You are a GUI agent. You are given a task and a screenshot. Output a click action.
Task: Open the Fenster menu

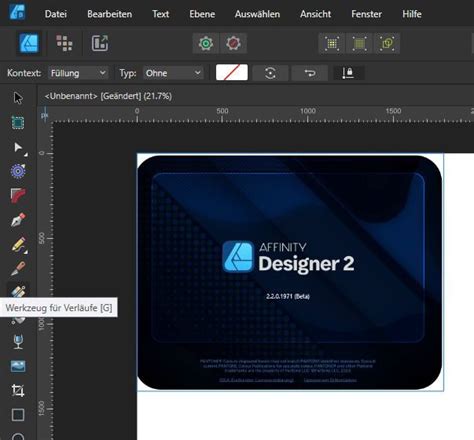tap(366, 14)
